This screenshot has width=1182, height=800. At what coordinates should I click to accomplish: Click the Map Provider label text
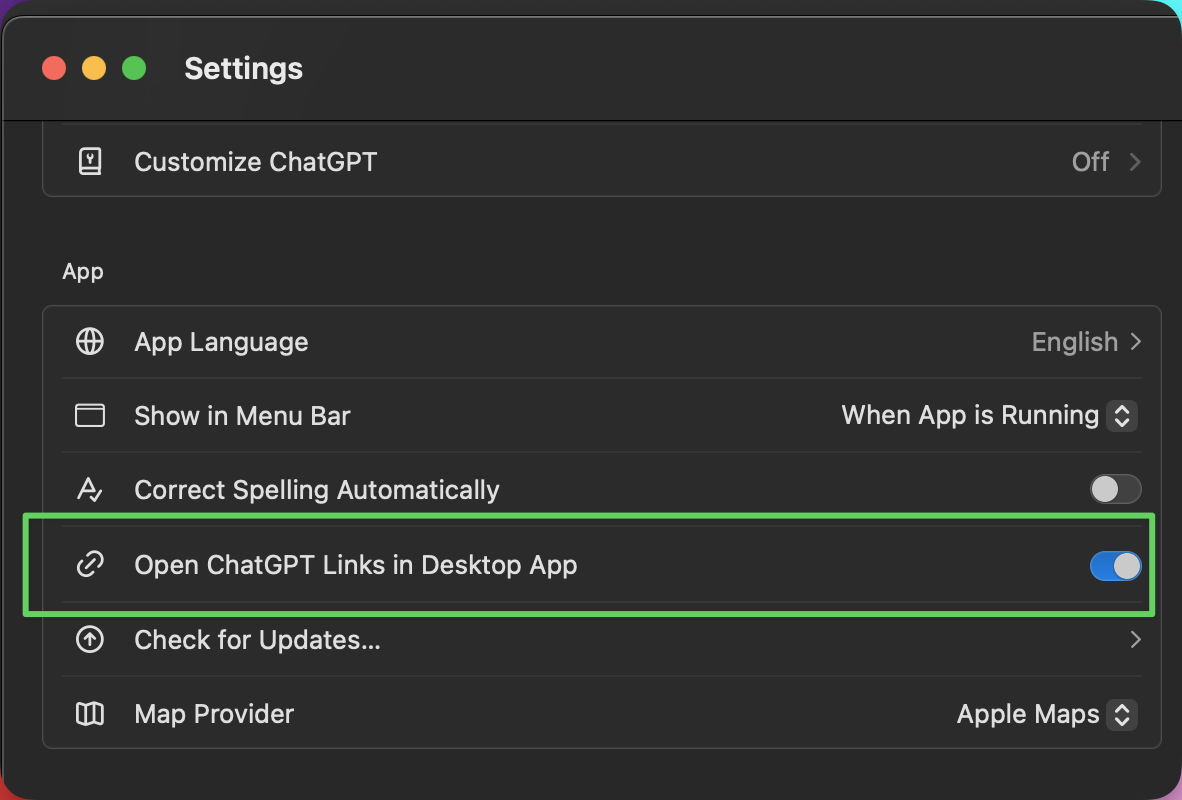click(x=214, y=714)
